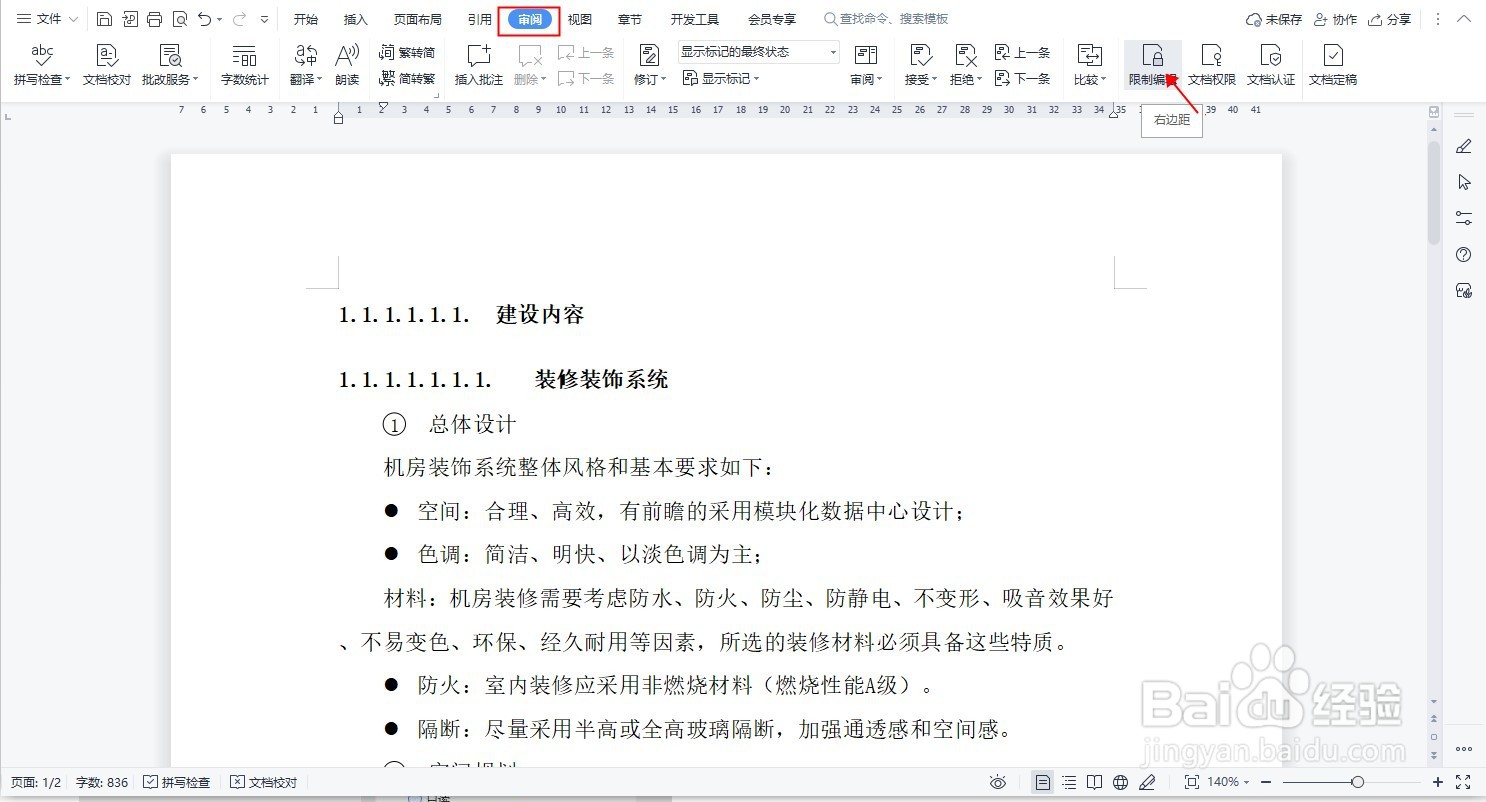Toggle writing mode pen icon in status bar
This screenshot has width=1486, height=802.
coord(1147,782)
